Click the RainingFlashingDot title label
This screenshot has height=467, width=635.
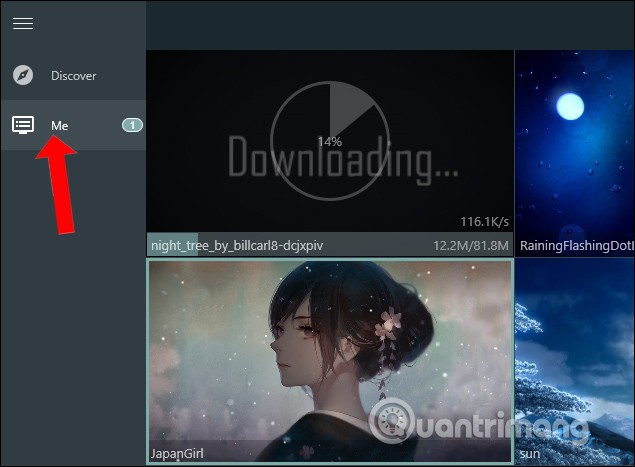[x=576, y=245]
